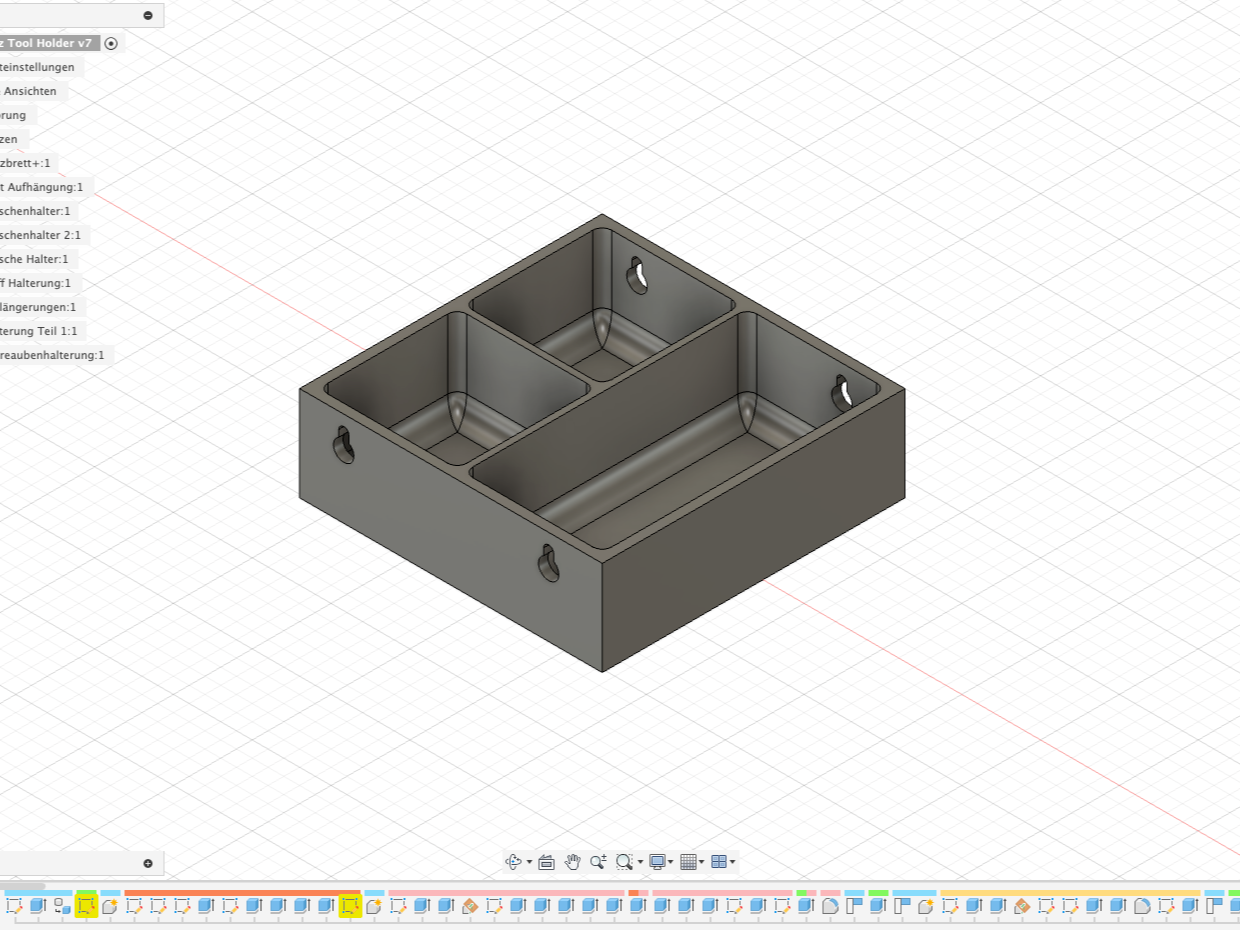This screenshot has width=1240, height=930.
Task: Select the browser row ending in 'rung'
Action: [x=18, y=115]
